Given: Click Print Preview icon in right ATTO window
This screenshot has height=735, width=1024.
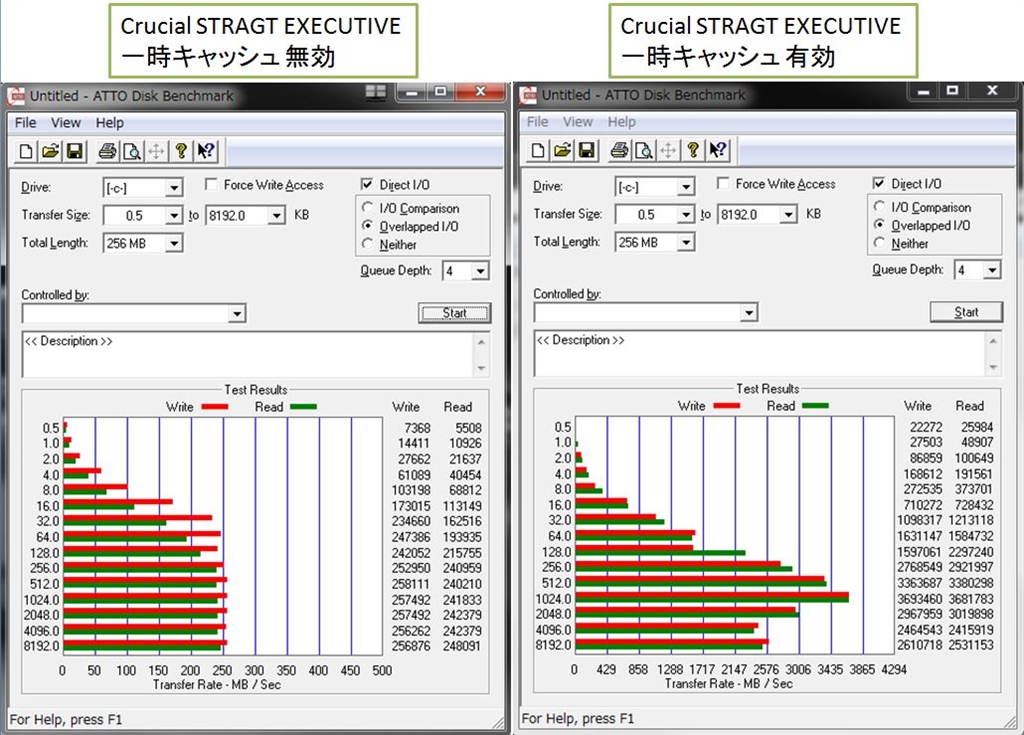Looking at the screenshot, I should point(644,150).
